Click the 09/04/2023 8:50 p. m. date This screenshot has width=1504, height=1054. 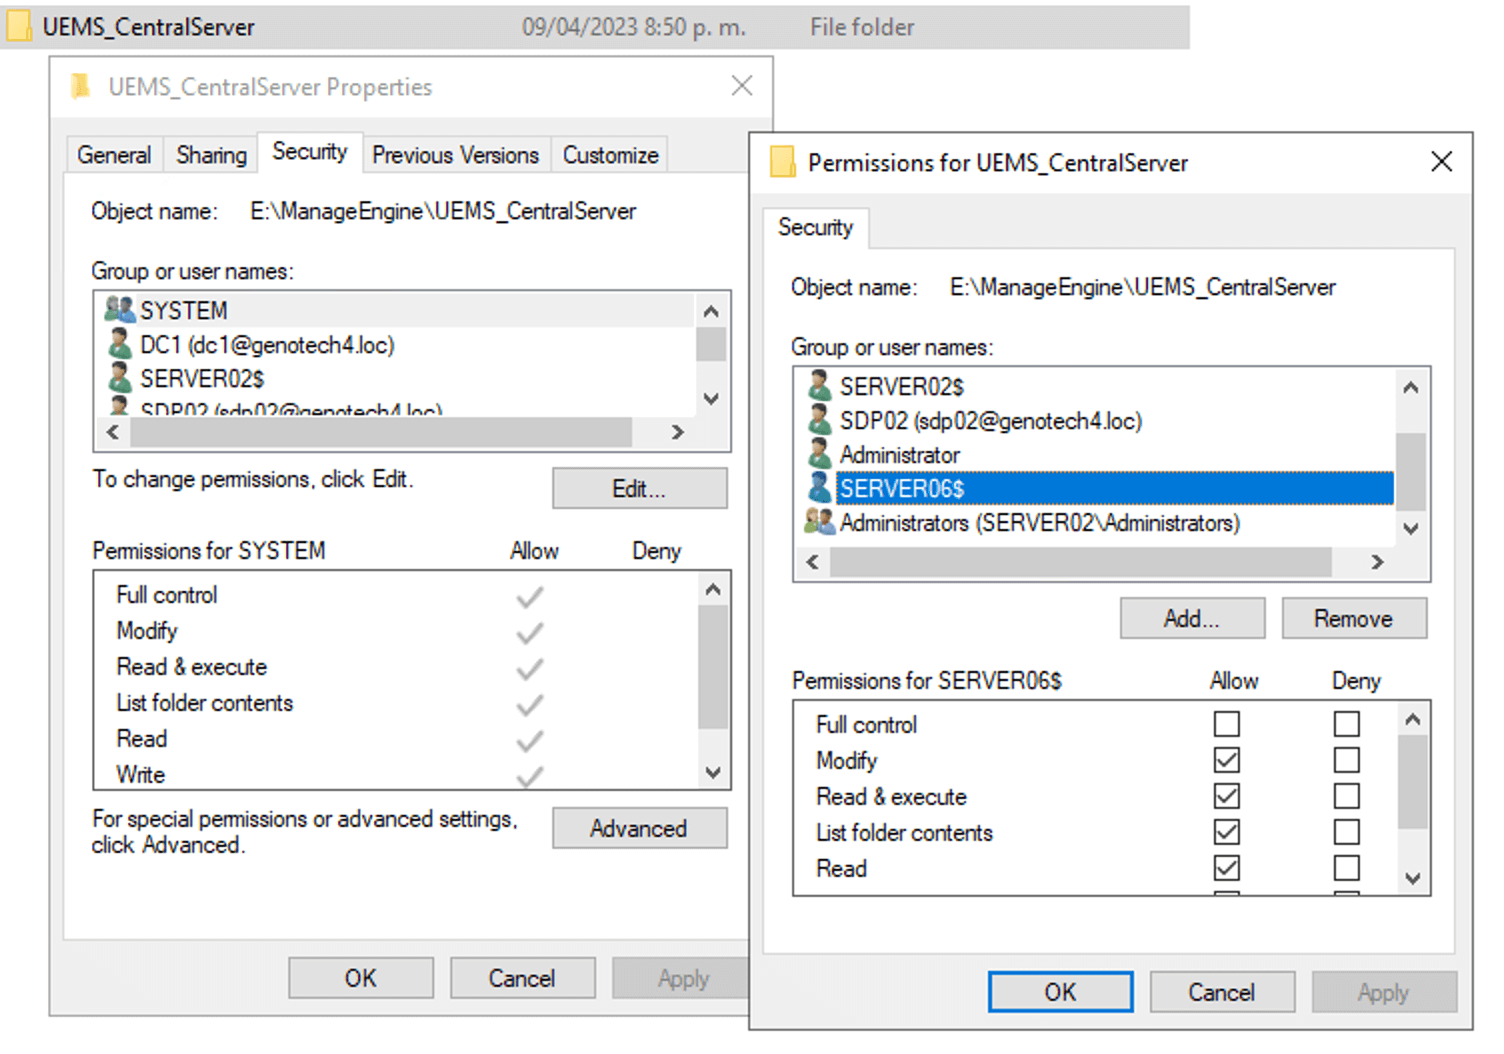pyautogui.click(x=634, y=27)
